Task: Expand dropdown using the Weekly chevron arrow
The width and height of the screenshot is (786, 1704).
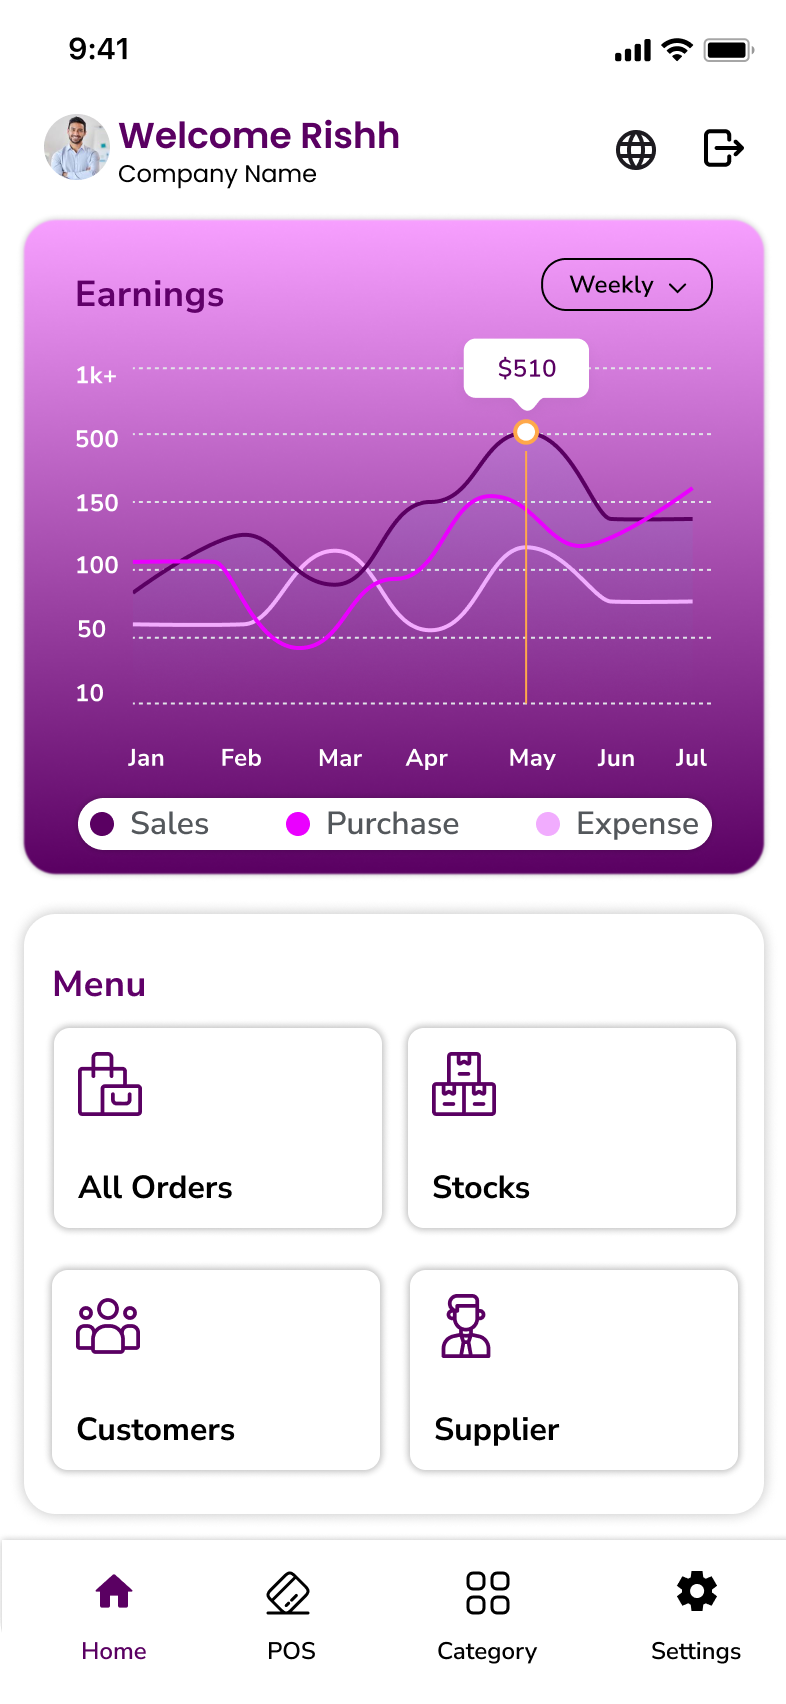Action: [678, 287]
